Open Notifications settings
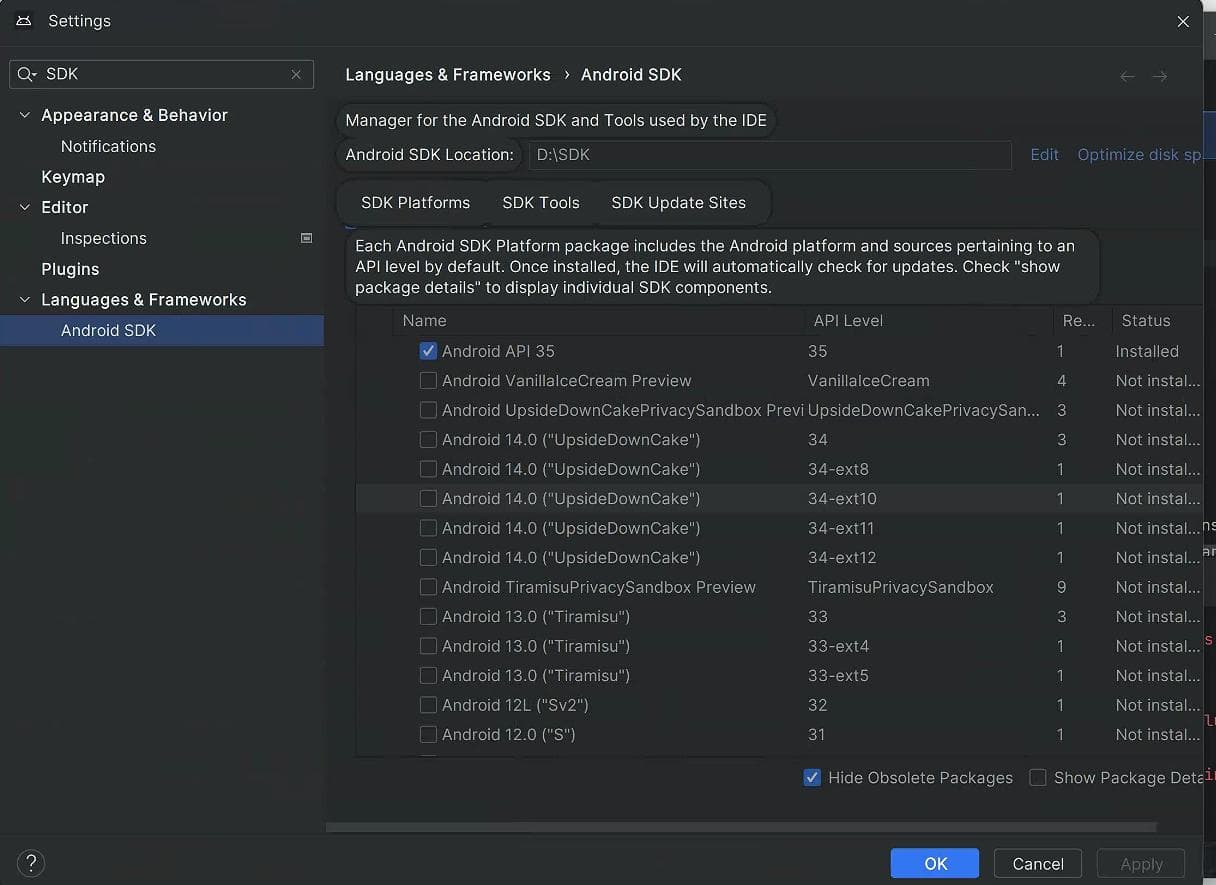Viewport: 1216px width, 885px height. (108, 146)
